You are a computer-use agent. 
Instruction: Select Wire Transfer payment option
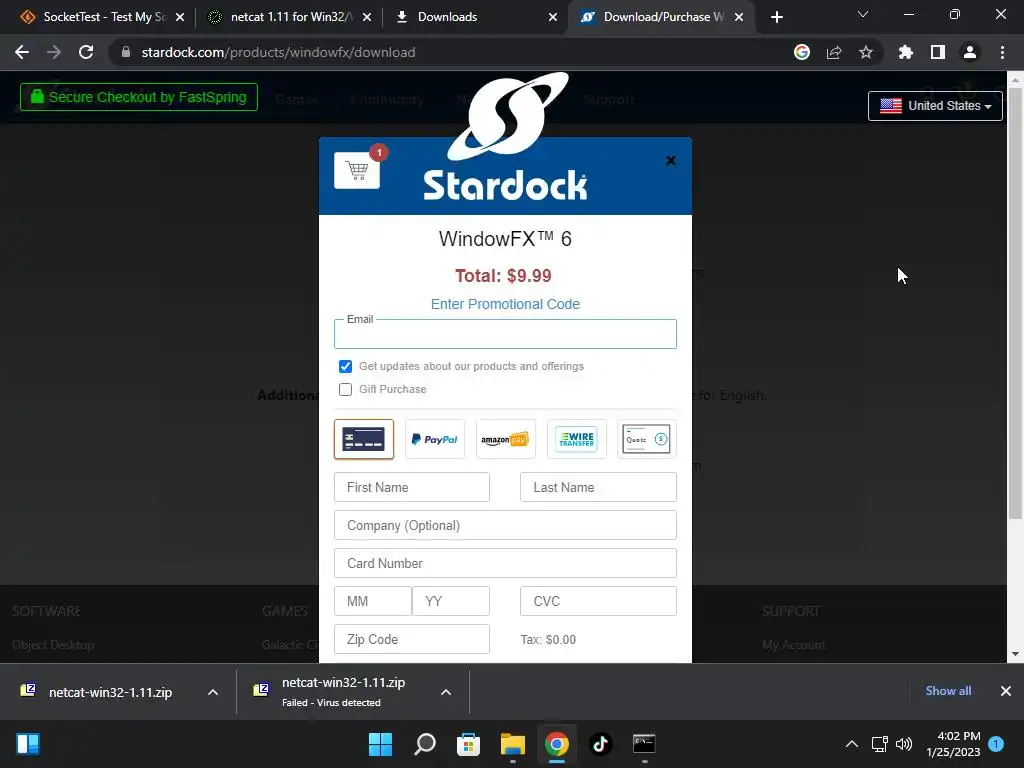point(576,439)
